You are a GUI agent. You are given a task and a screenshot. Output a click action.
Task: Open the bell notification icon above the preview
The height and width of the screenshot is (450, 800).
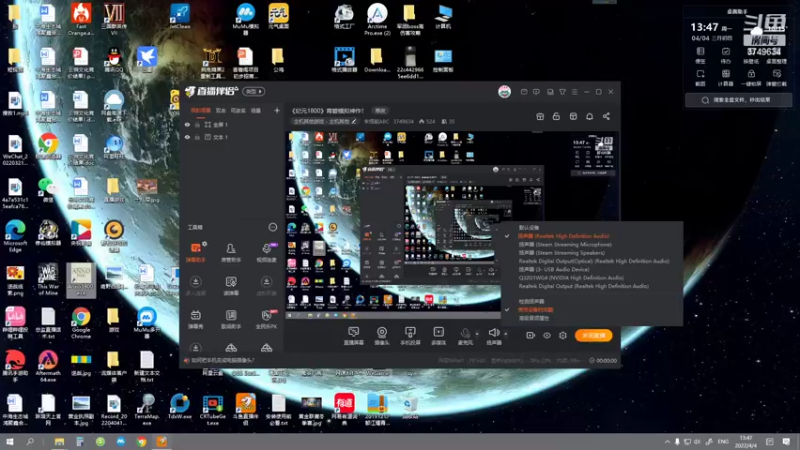tap(589, 116)
